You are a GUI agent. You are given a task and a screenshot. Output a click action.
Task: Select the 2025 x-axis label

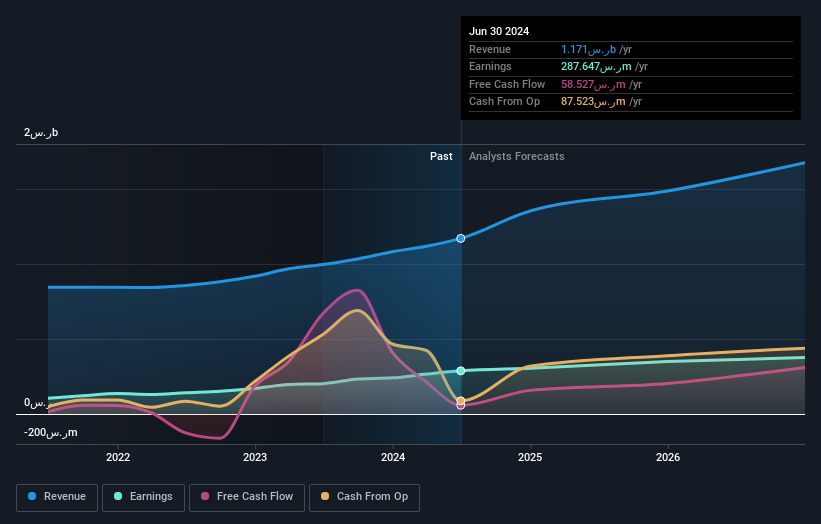(x=530, y=457)
